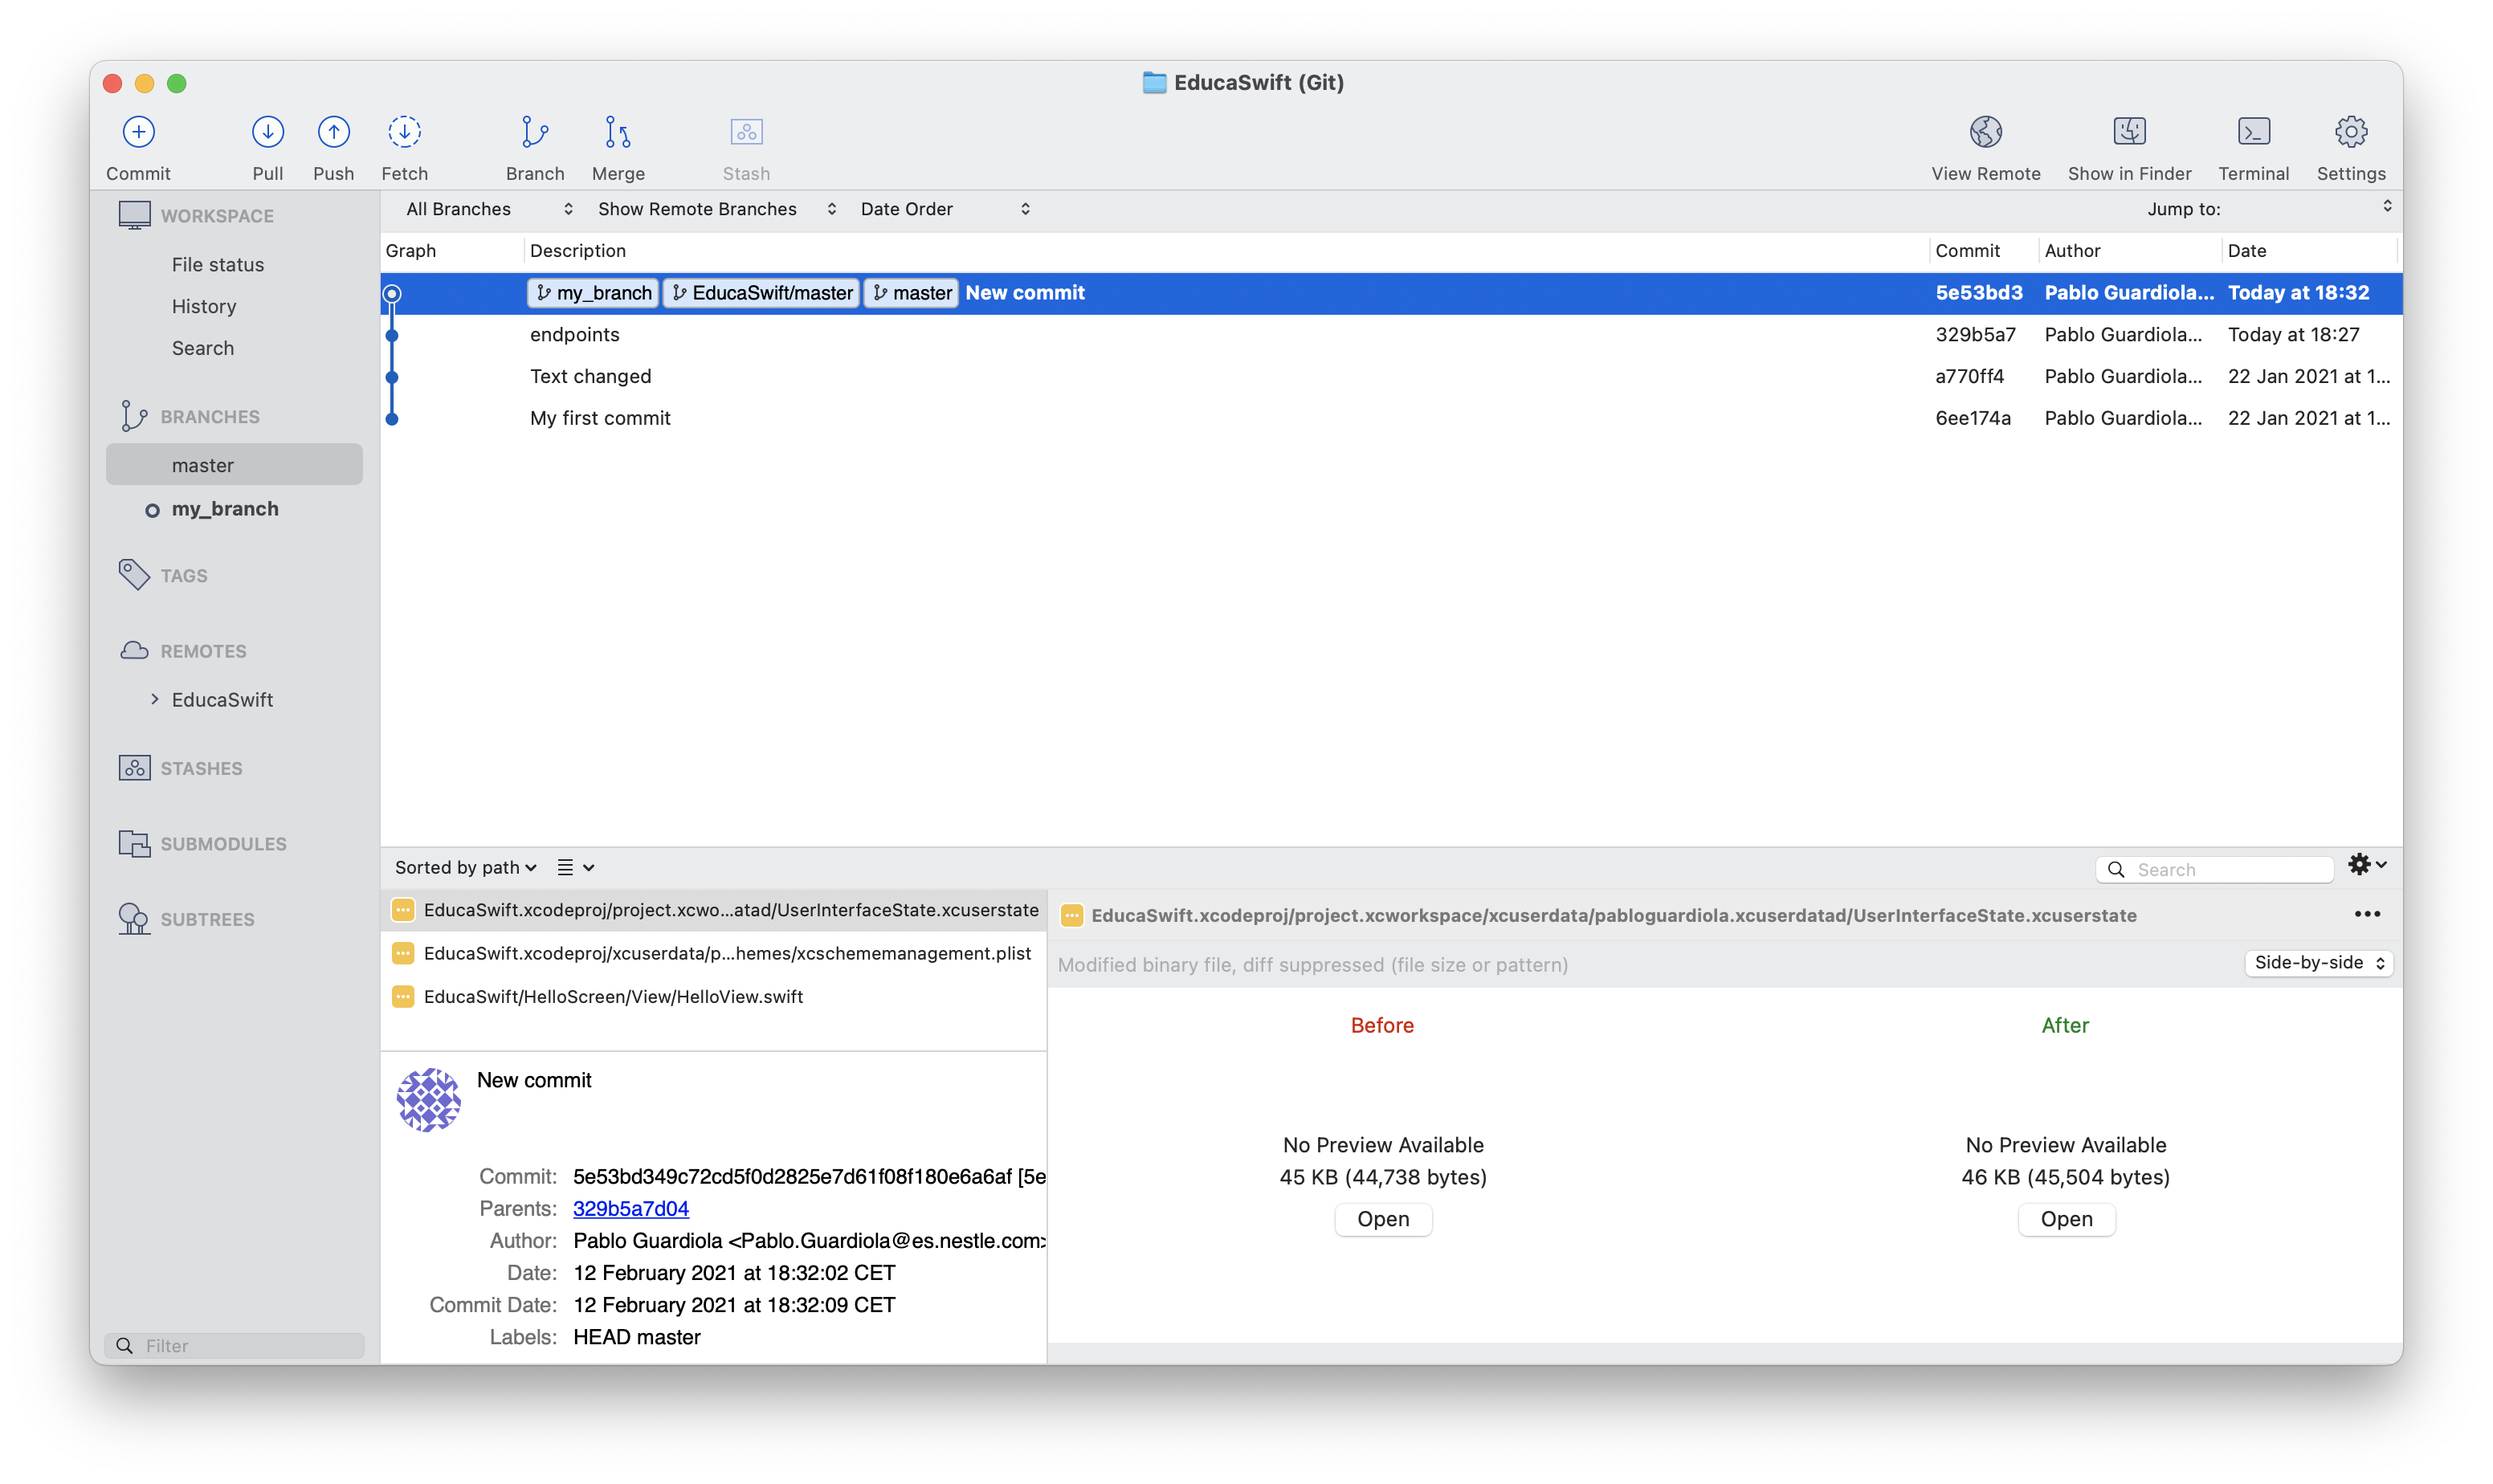Open parent commit link 329b5a7d04
Screen dimensions: 2493x1484
(631, 1209)
